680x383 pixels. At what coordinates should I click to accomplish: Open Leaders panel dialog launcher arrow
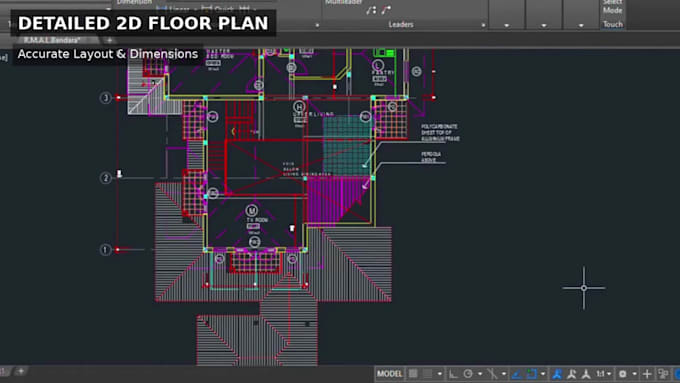tap(483, 25)
